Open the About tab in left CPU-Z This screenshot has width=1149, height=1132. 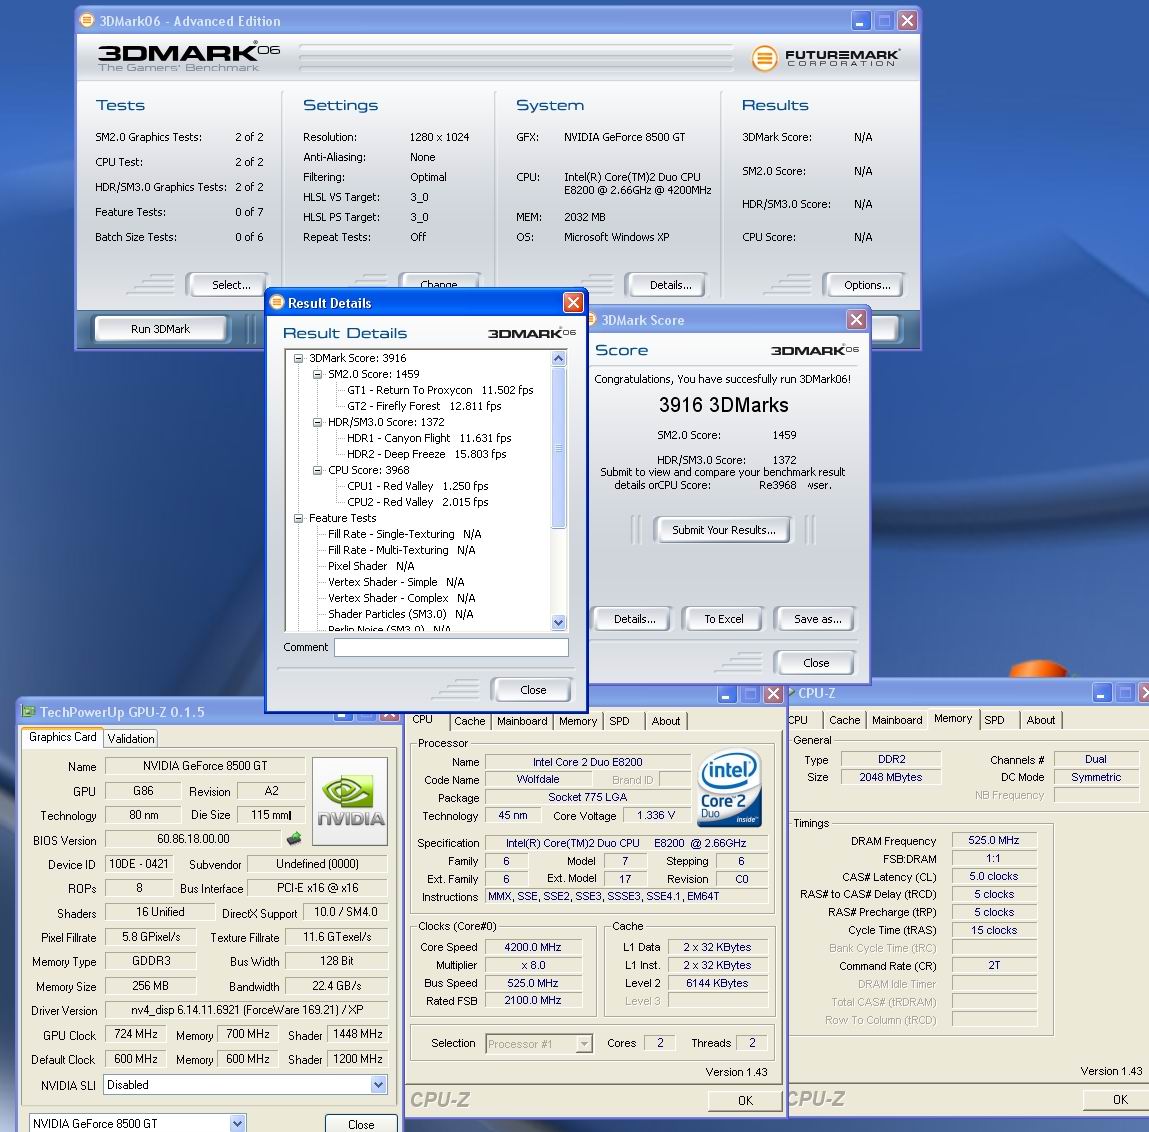(x=665, y=721)
